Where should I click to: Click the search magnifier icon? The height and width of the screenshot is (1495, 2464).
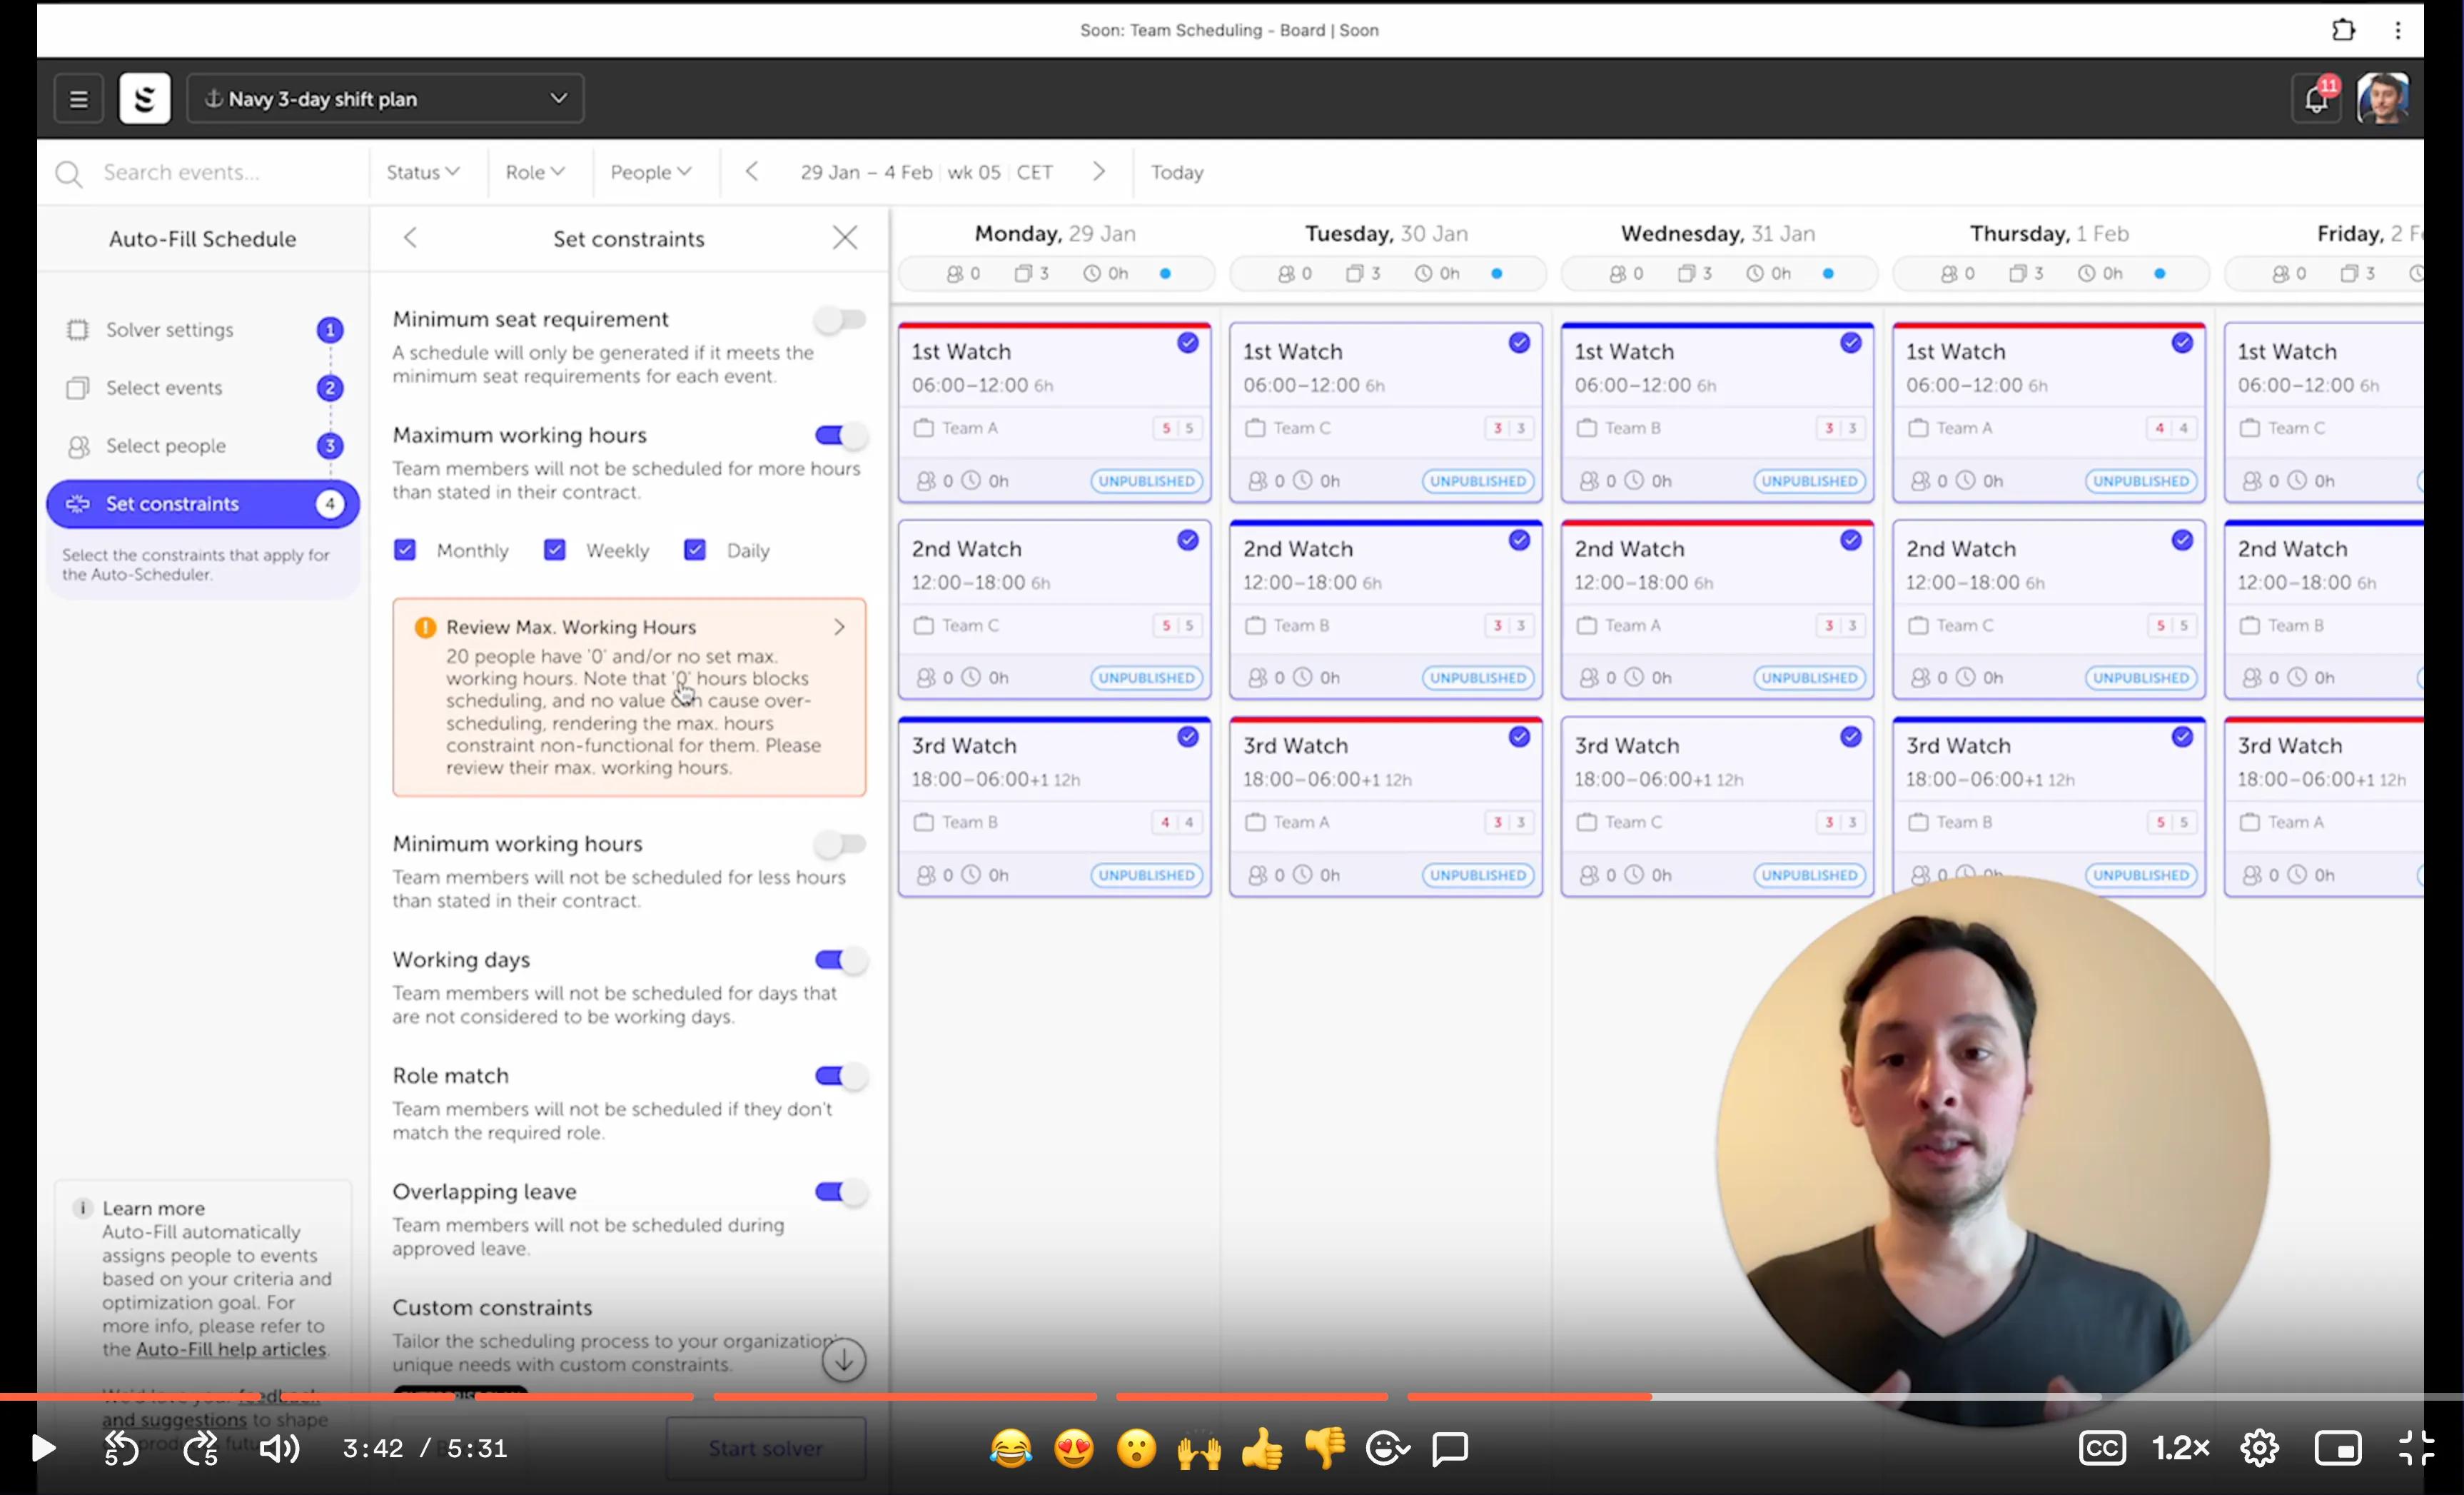click(x=68, y=174)
